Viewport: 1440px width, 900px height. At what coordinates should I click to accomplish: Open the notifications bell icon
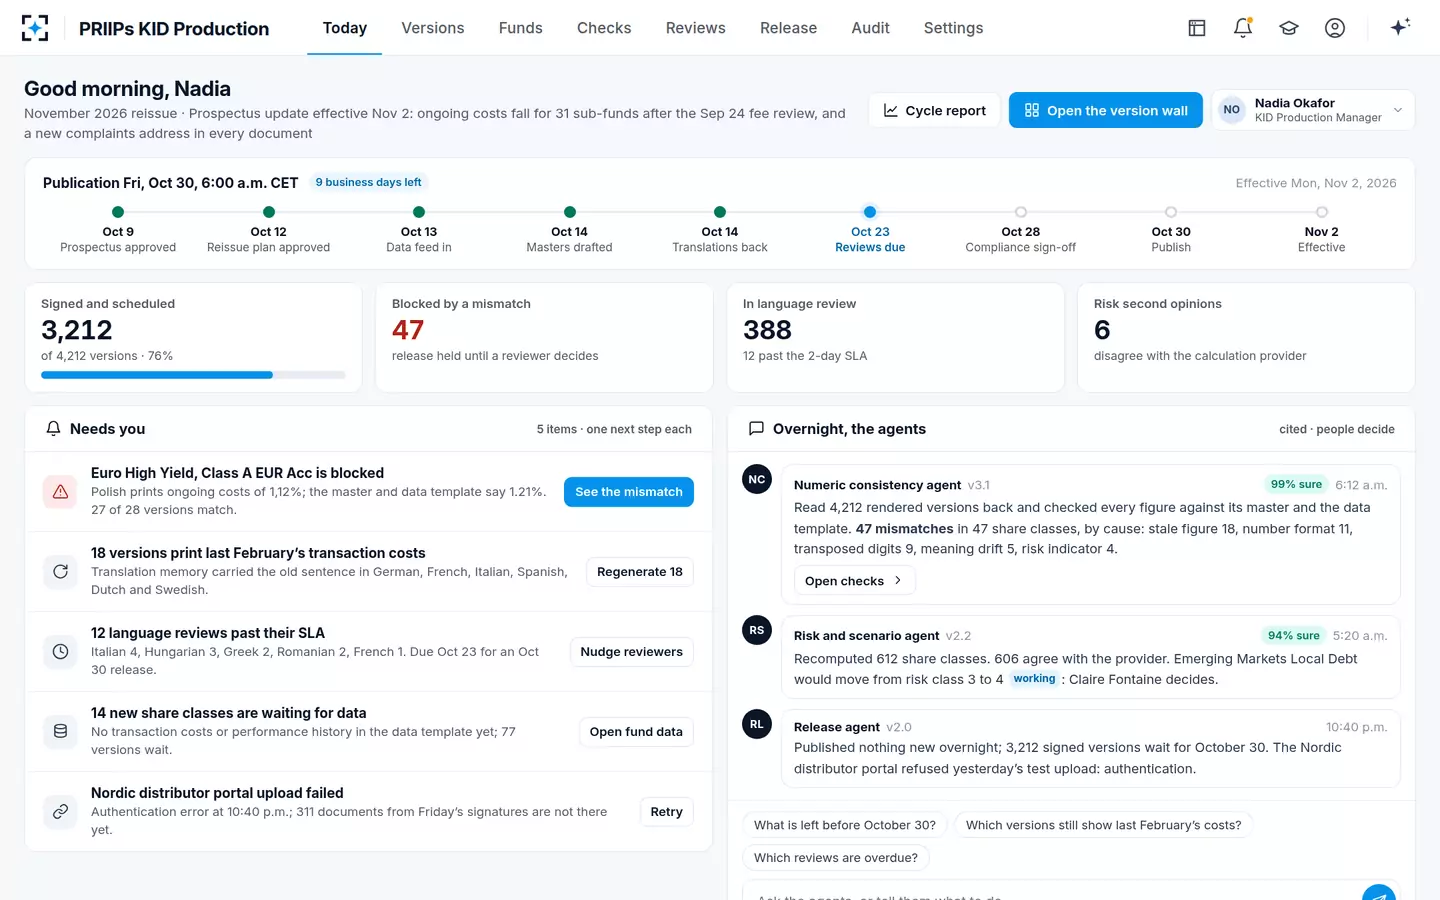click(1243, 28)
